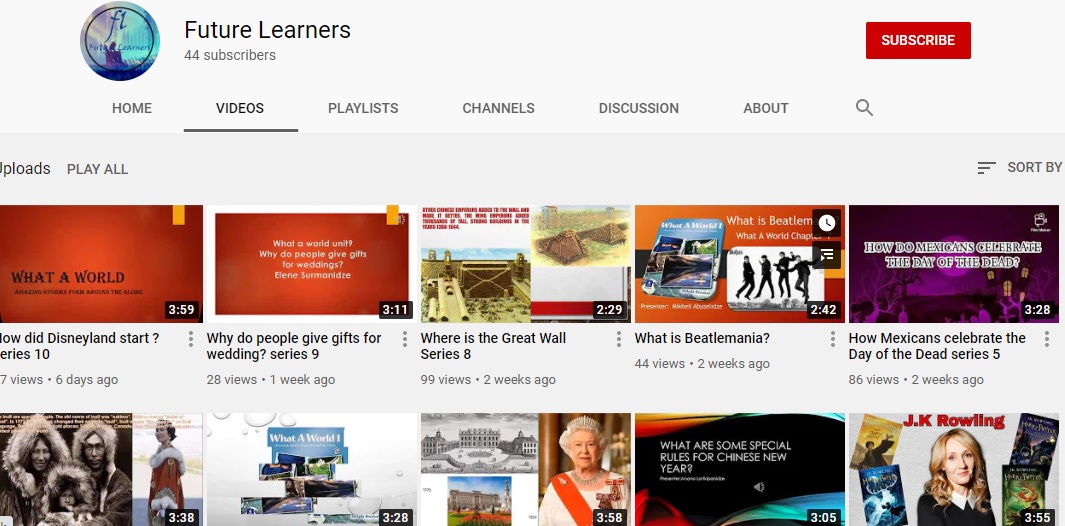Click the Watch Later clock icon on Beatlemania thumbnail
The width and height of the screenshot is (1065, 526).
point(826,223)
